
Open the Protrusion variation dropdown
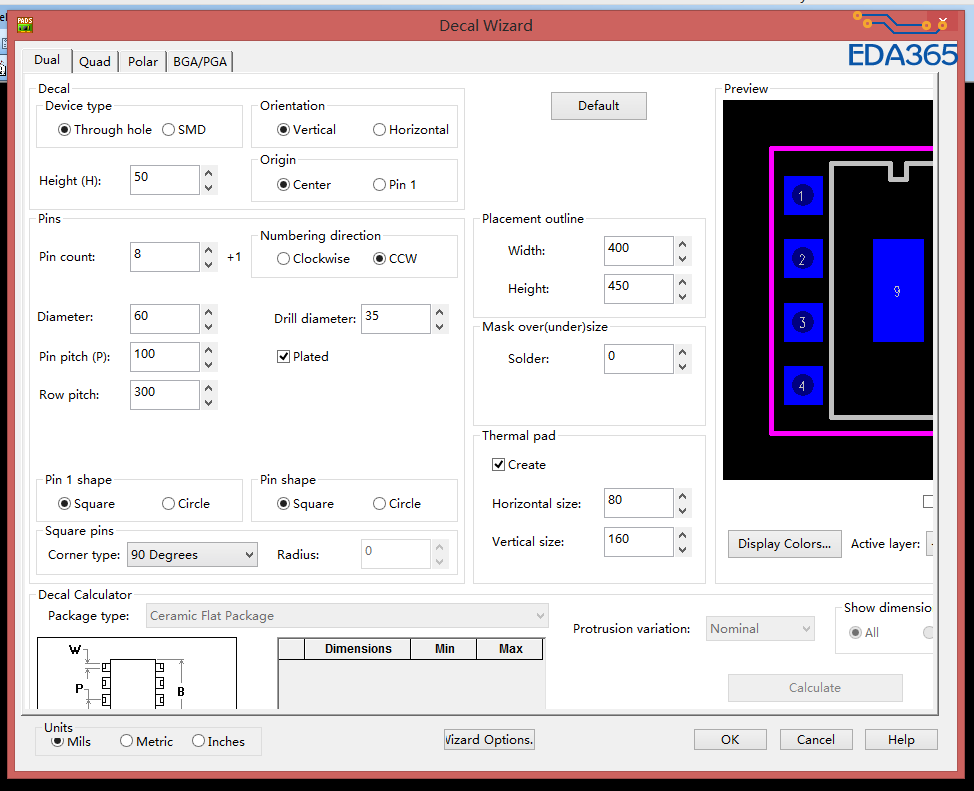[x=760, y=629]
